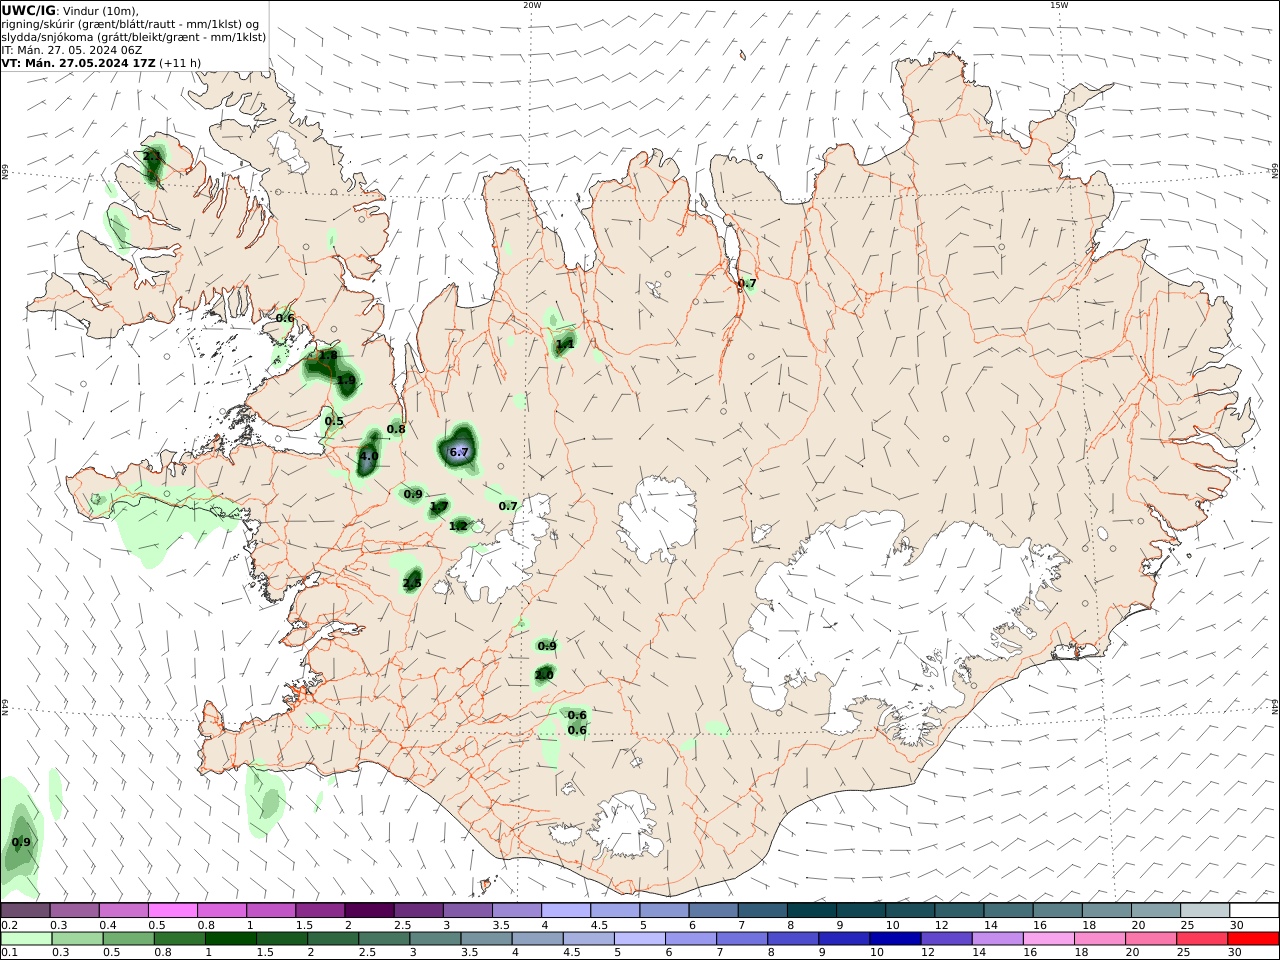Click the 4.0 precipitation value label
Image resolution: width=1280 pixels, height=960 pixels.
coord(368,456)
